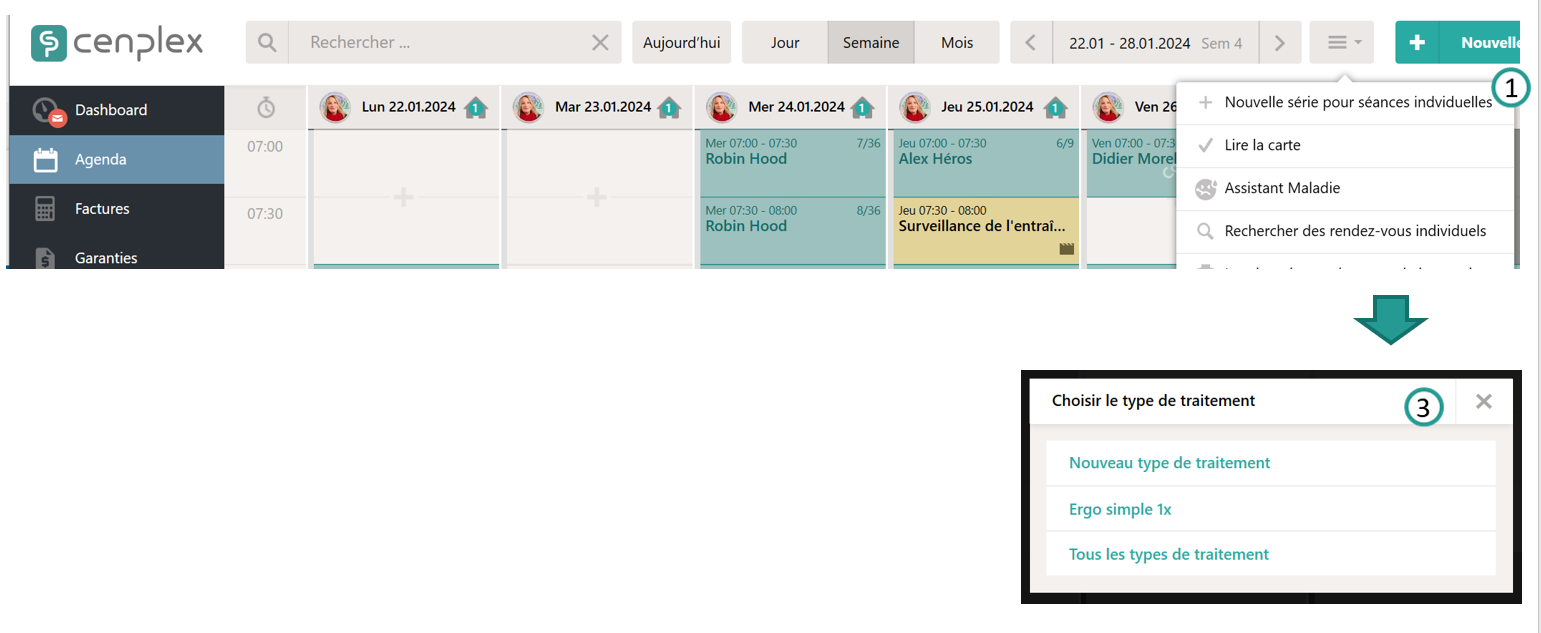Switch to Mois view
The image size is (1541, 633).
(x=957, y=43)
